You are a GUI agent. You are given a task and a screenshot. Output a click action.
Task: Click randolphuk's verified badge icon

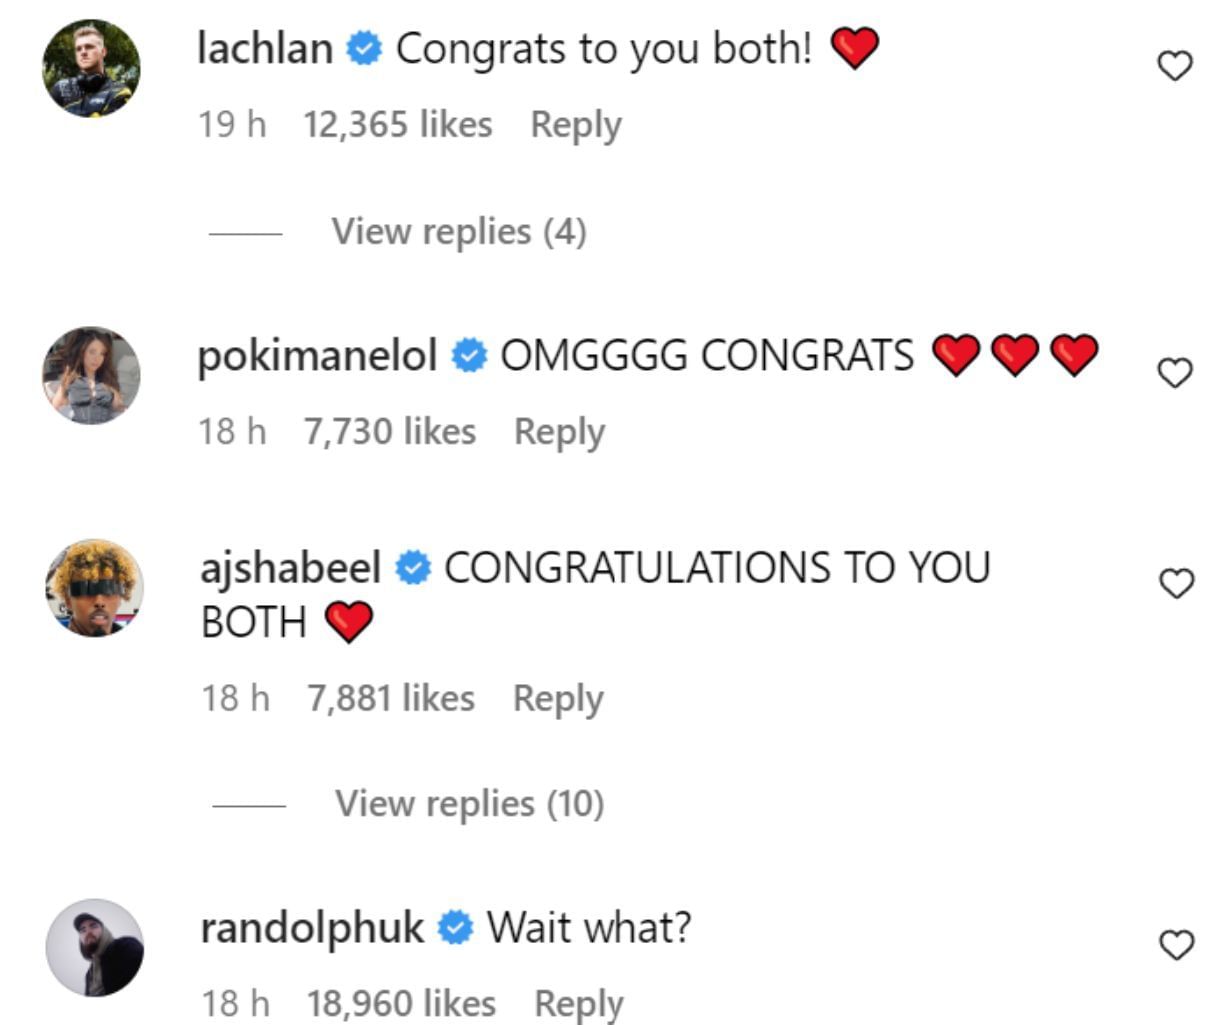tap(453, 927)
